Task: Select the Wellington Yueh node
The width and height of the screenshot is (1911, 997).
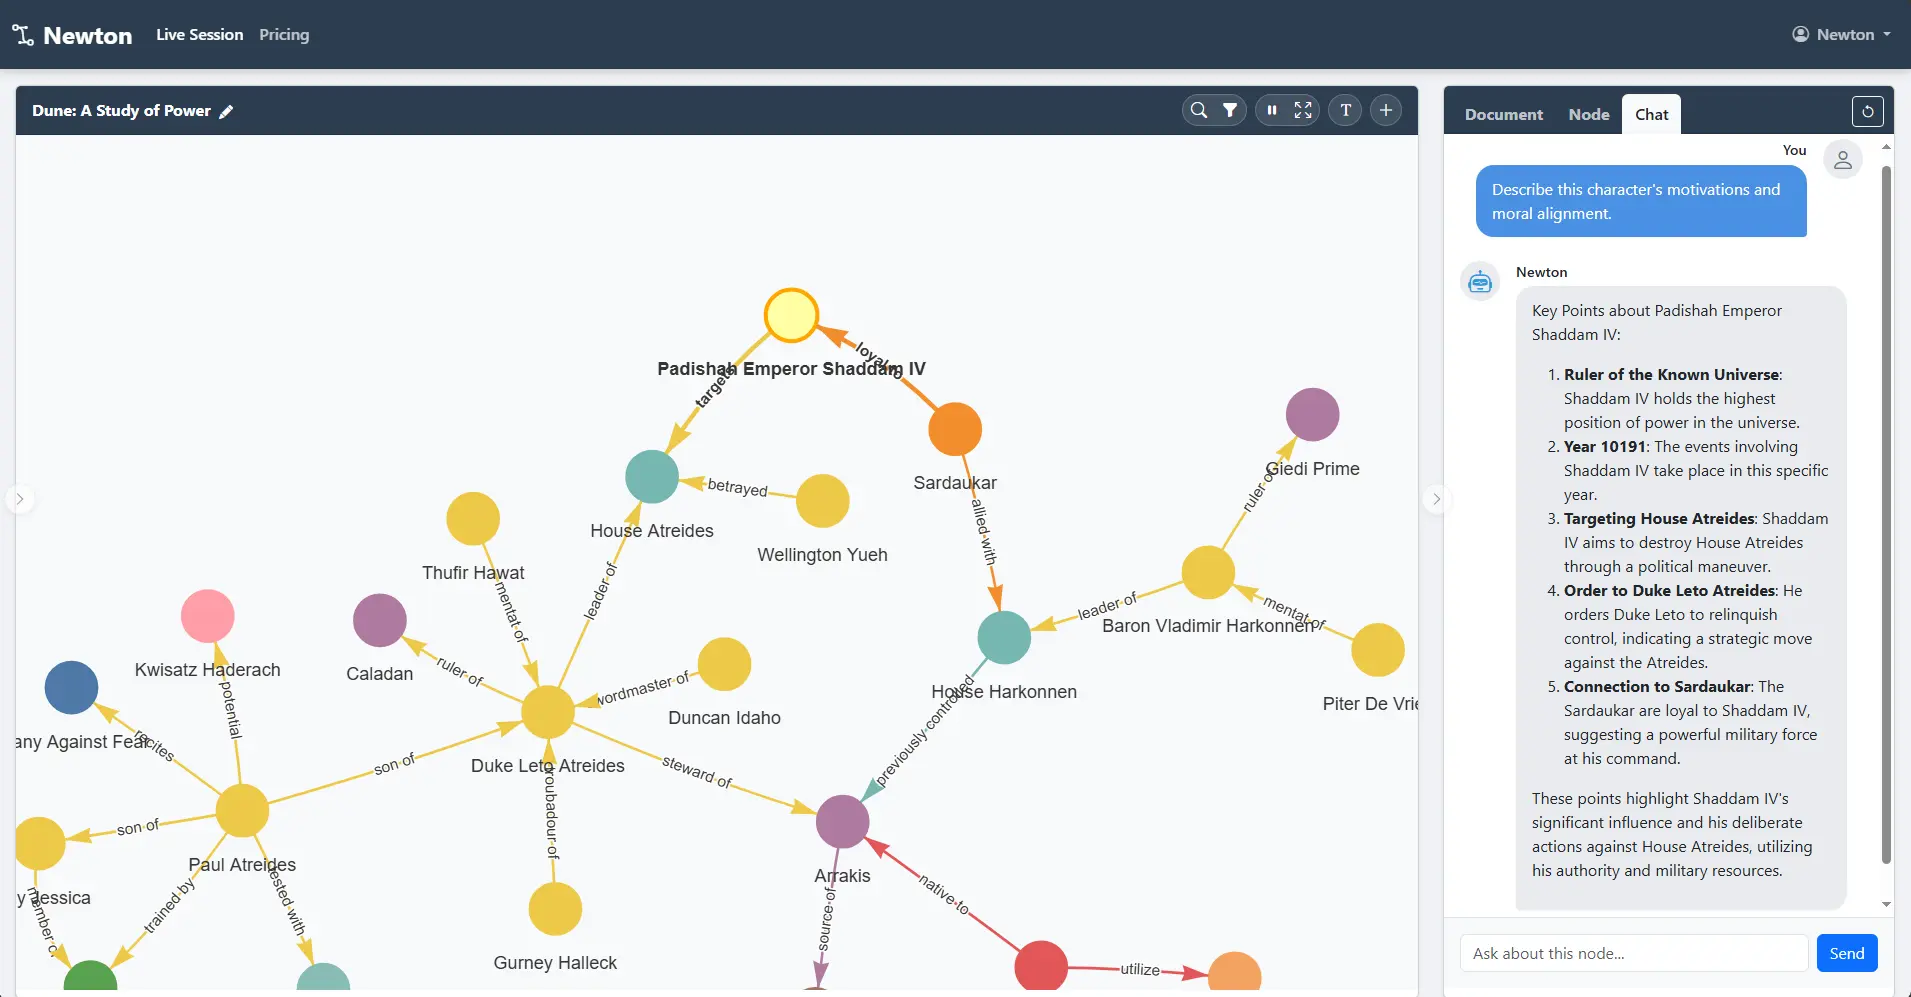Action: pyautogui.click(x=822, y=501)
